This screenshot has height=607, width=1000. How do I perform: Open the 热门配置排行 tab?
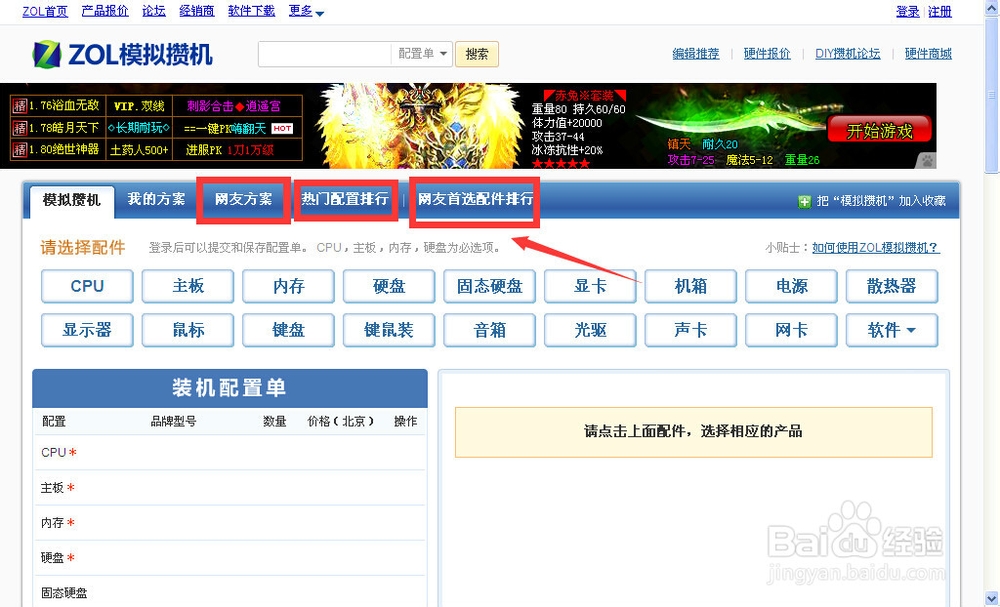(x=345, y=199)
